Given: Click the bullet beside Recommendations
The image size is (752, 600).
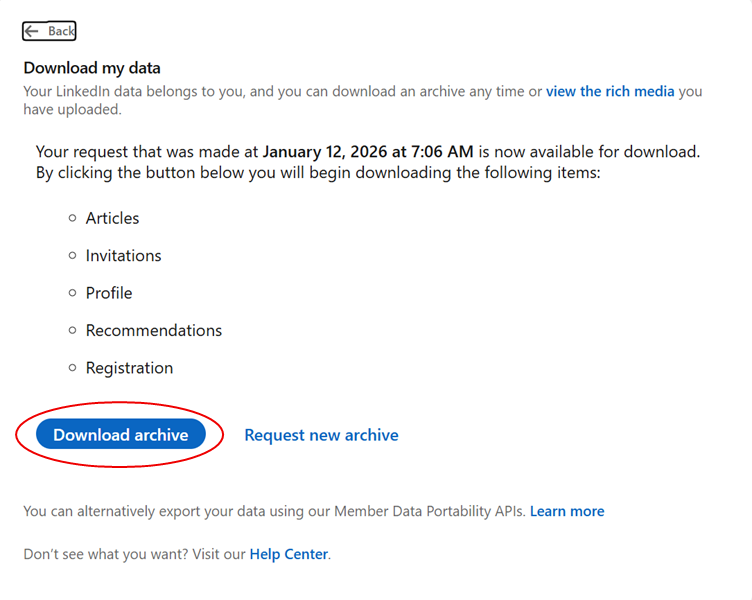Looking at the screenshot, I should click(x=72, y=330).
